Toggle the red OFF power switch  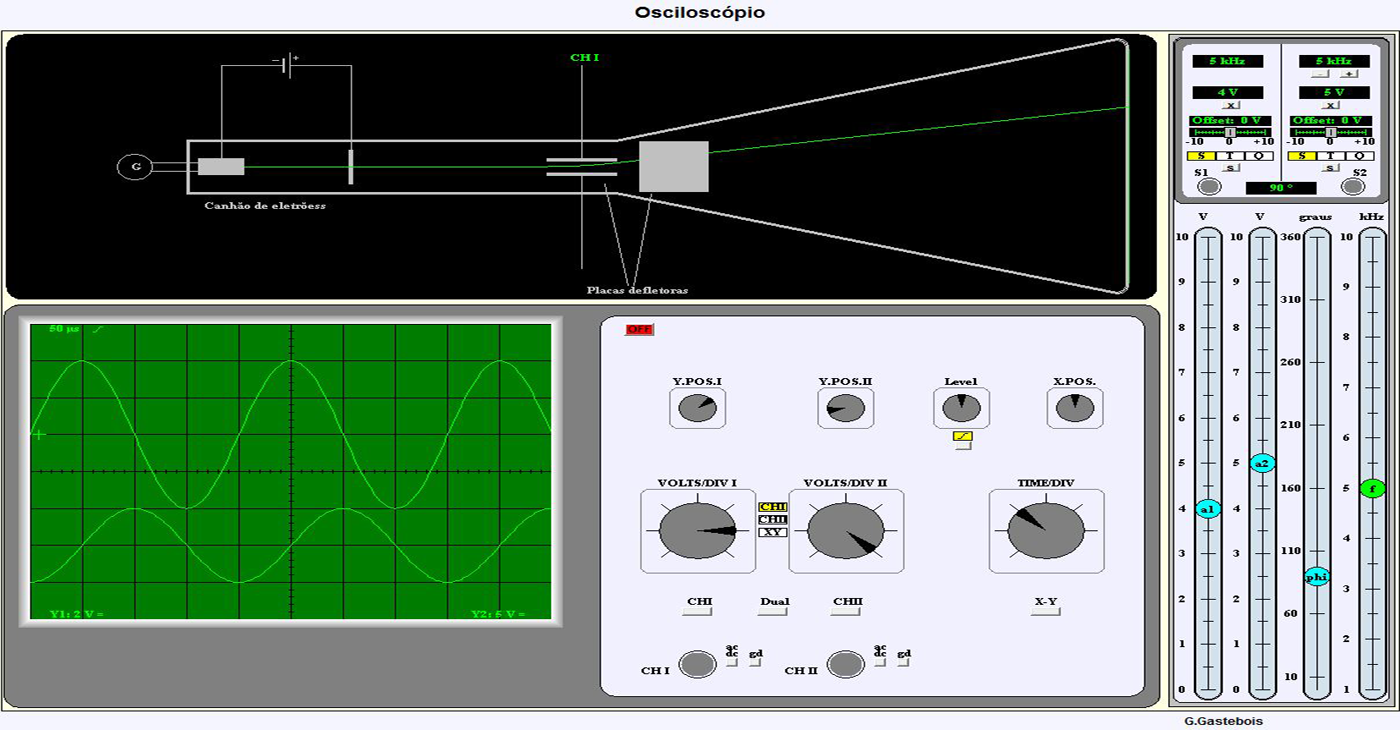click(x=639, y=329)
